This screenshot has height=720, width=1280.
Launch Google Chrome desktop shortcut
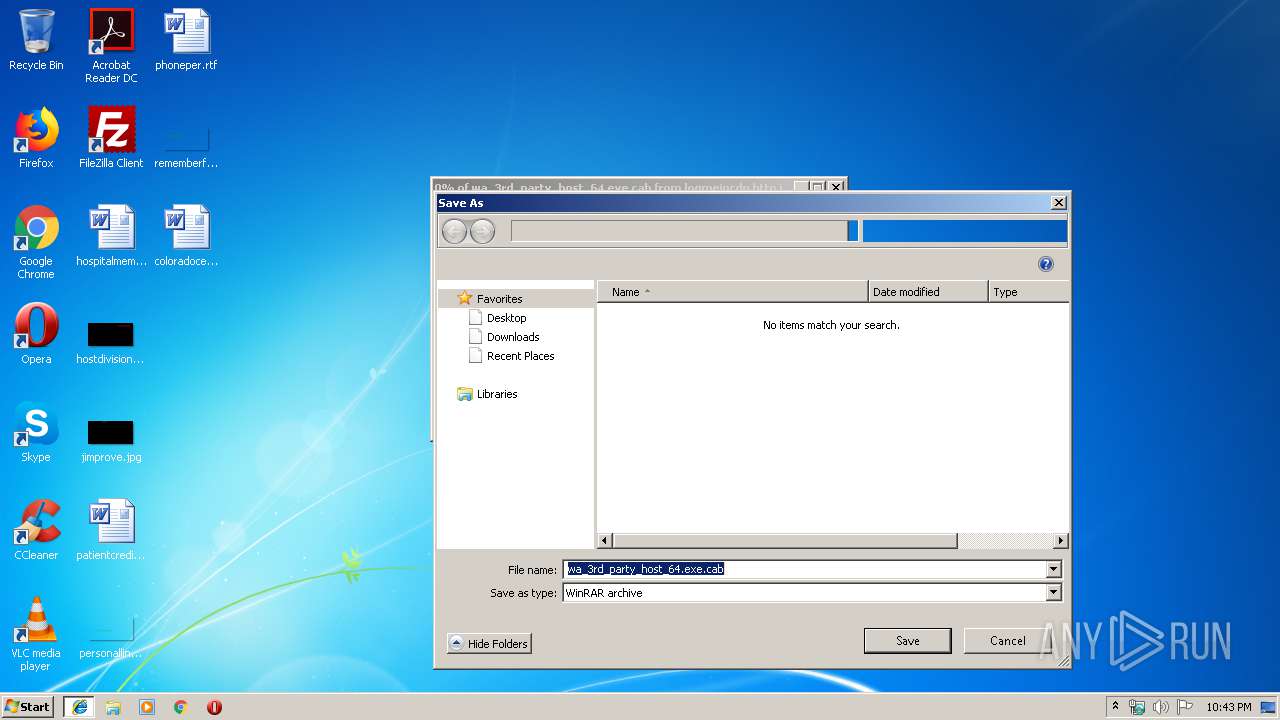(36, 242)
